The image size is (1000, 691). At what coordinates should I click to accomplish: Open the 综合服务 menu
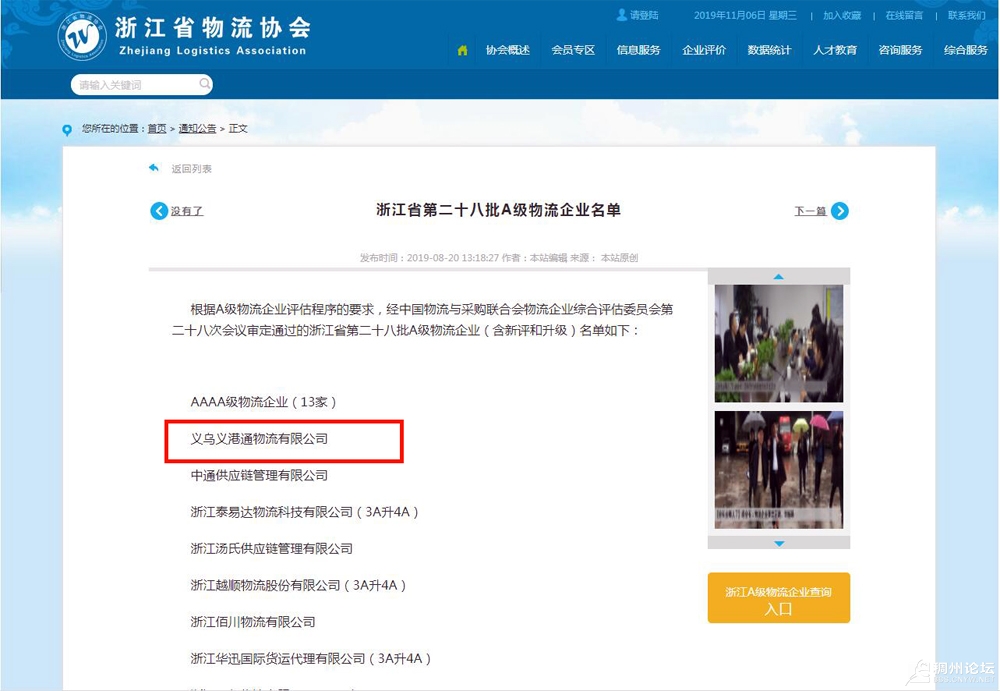click(x=966, y=50)
